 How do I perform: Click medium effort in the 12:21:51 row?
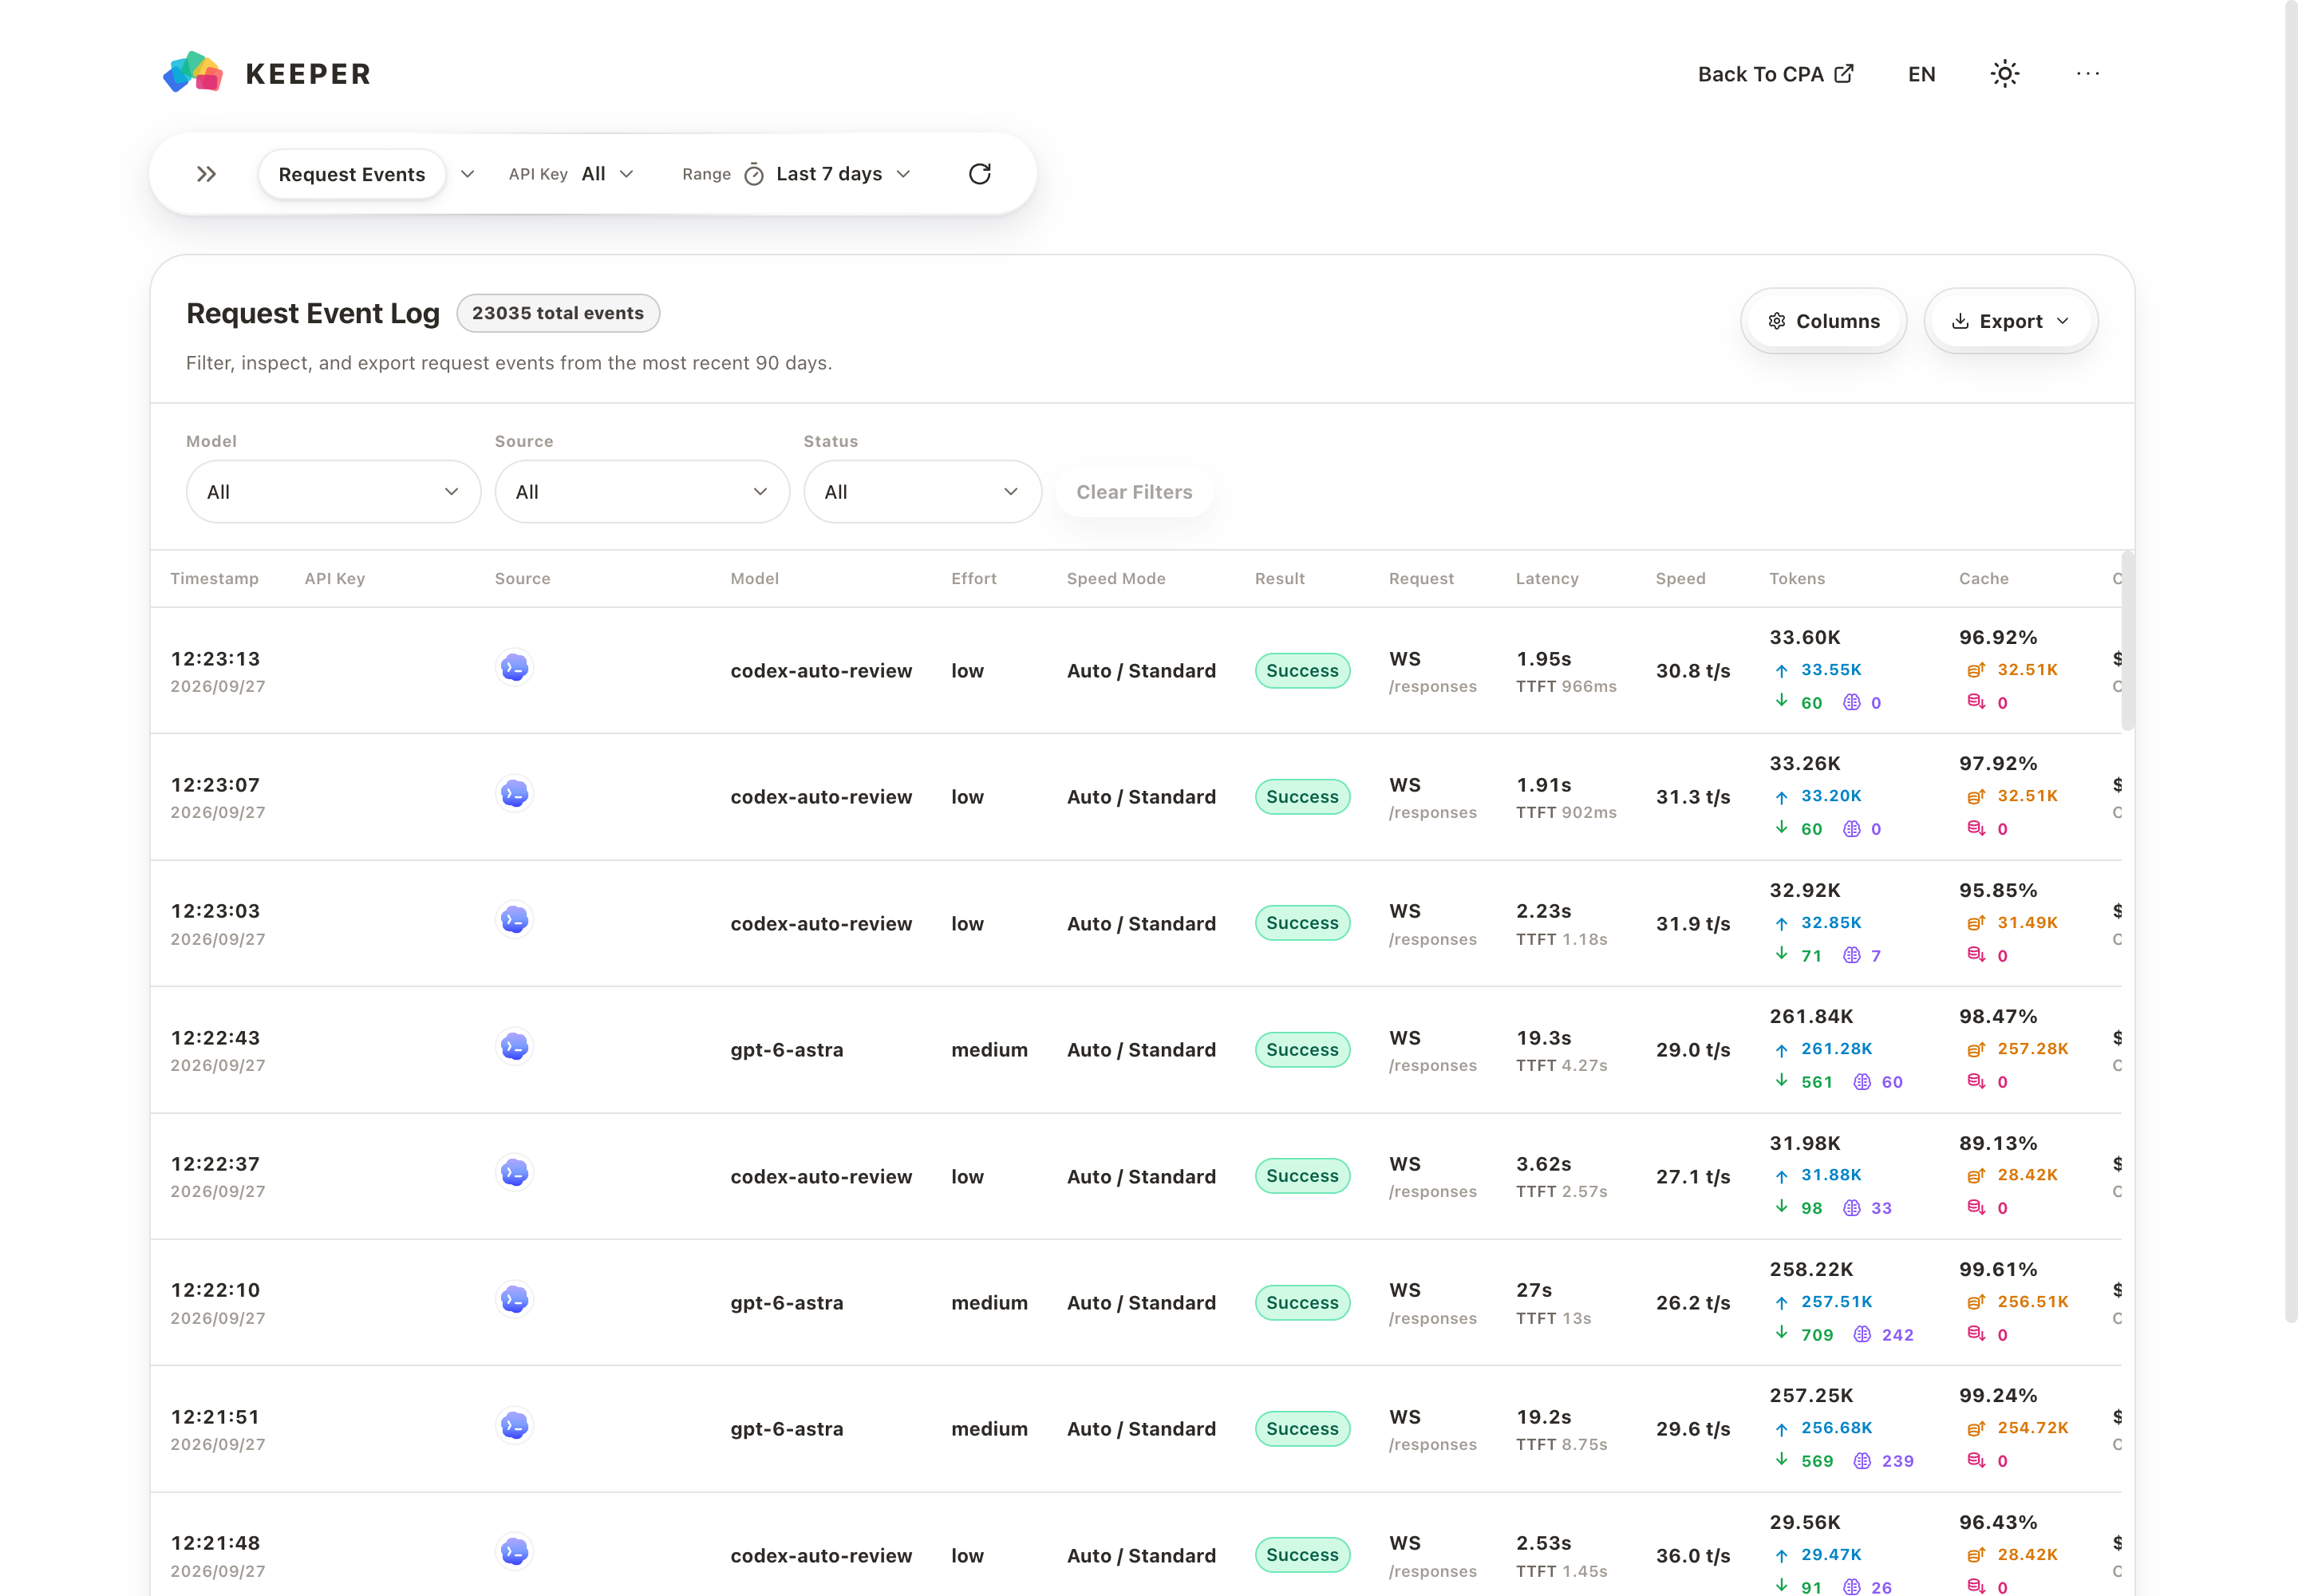[x=989, y=1429]
